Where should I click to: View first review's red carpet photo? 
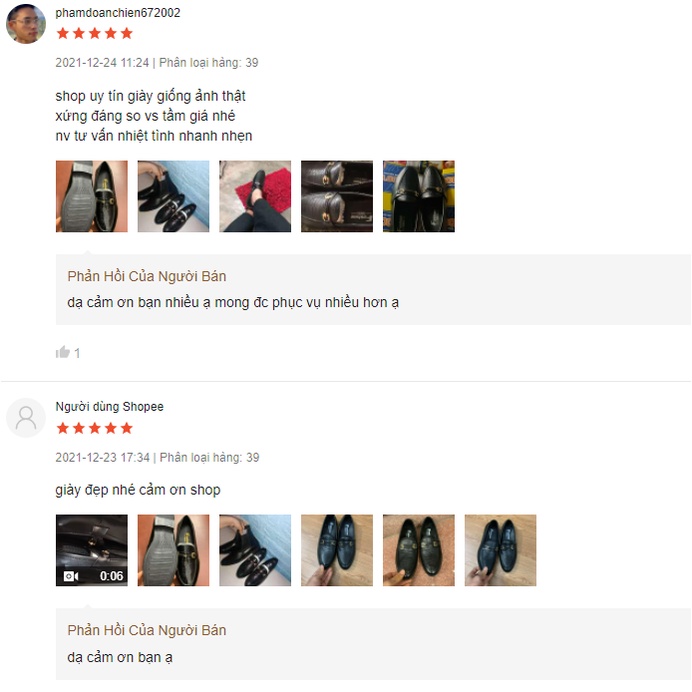tap(255, 196)
